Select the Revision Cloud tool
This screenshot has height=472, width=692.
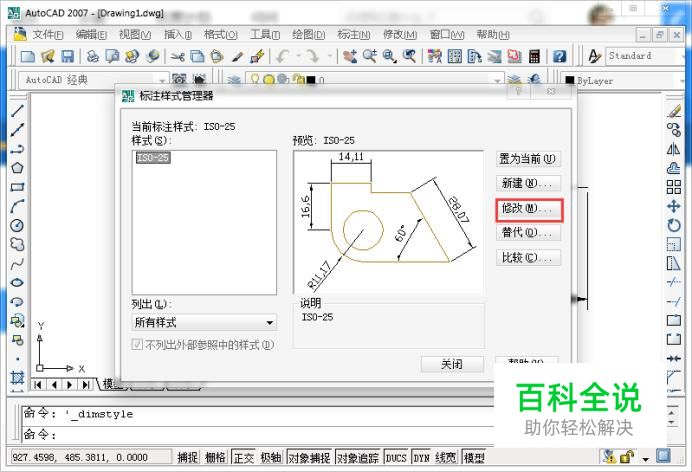(17, 244)
